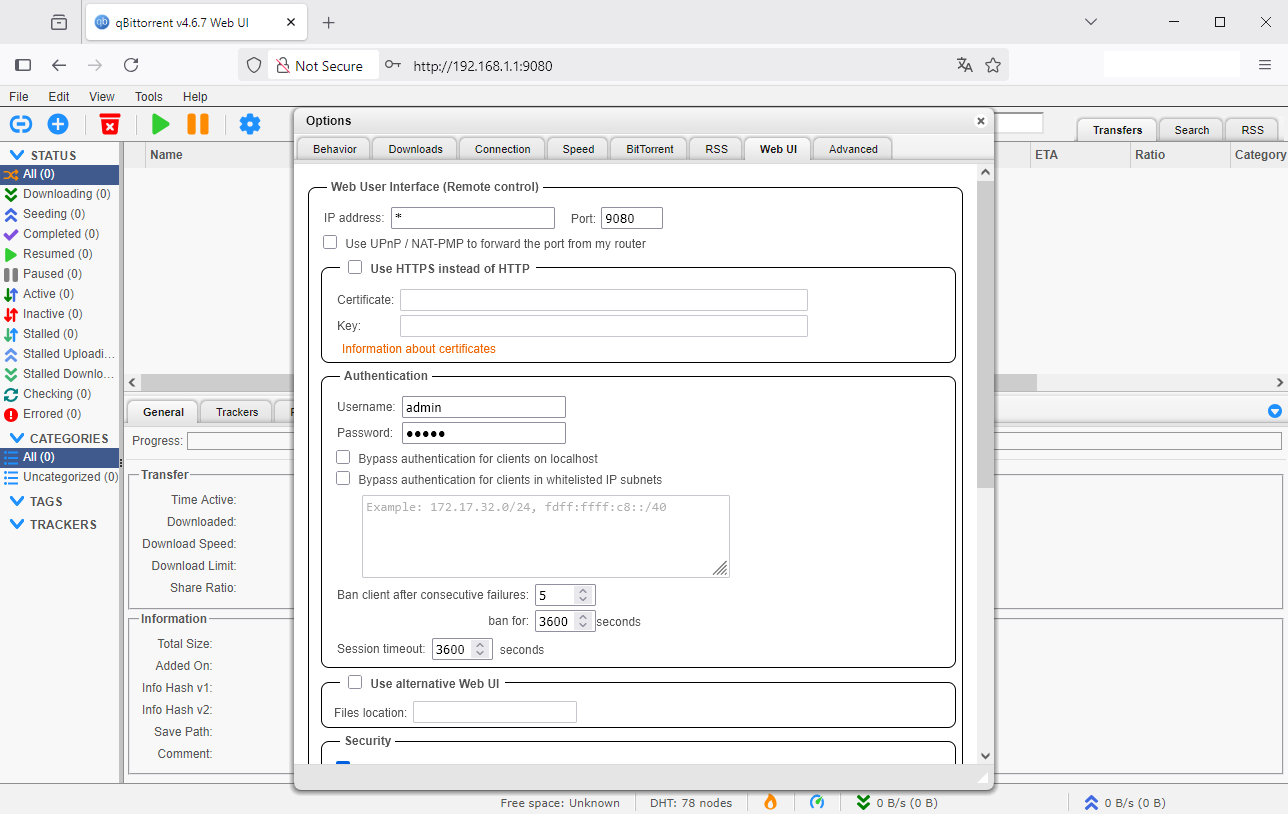
Task: Click the orange Pause toolbar icon
Action: (x=198, y=124)
